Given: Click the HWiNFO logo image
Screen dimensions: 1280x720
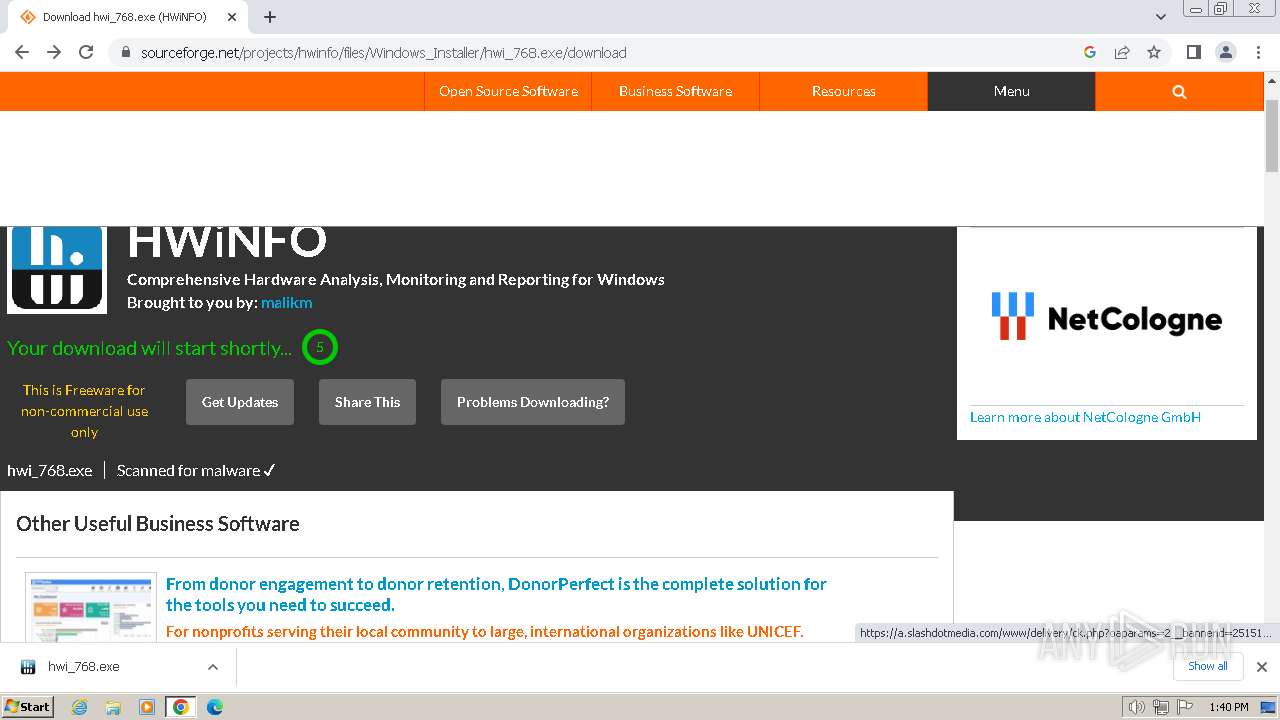Looking at the screenshot, I should tap(57, 269).
